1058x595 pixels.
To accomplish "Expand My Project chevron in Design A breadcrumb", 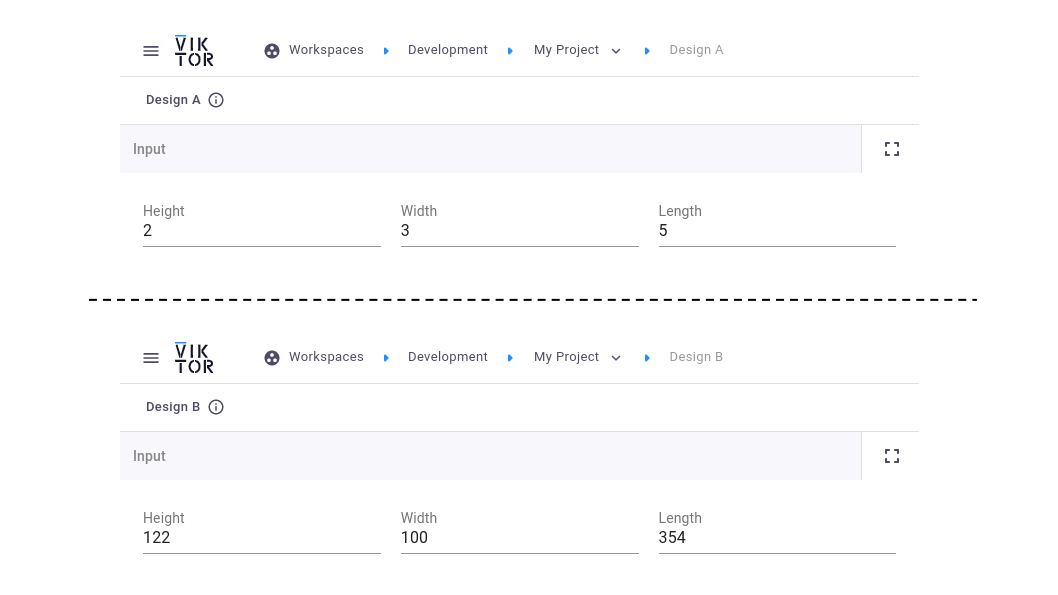I will click(x=616, y=51).
